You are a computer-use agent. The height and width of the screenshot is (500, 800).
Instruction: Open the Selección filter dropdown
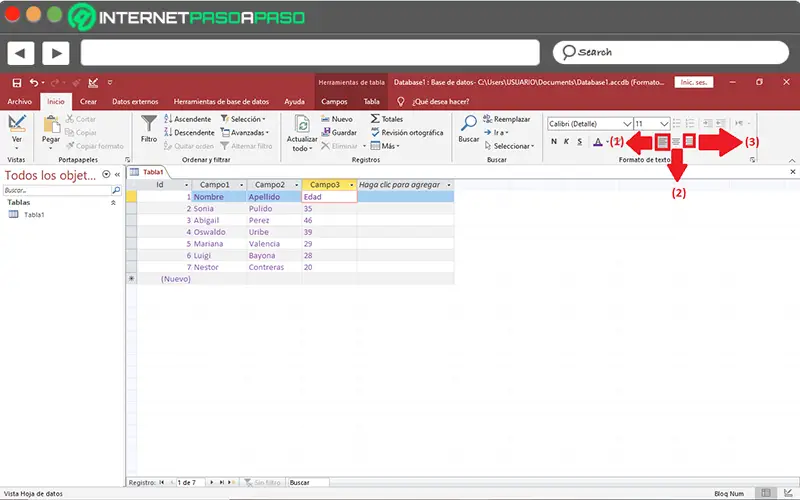click(x=243, y=119)
